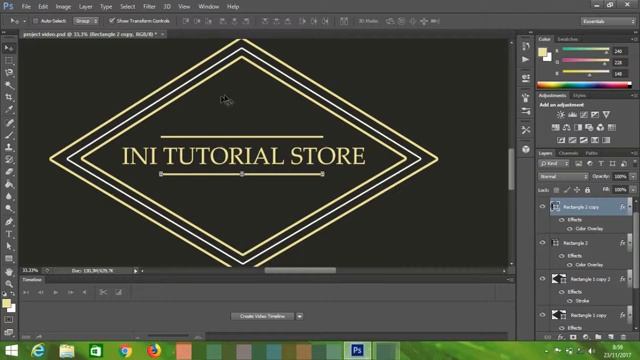Hide the Rectangle 1 copy 2 layer
Image resolution: width=640 pixels, height=360 pixels.
click(x=542, y=279)
